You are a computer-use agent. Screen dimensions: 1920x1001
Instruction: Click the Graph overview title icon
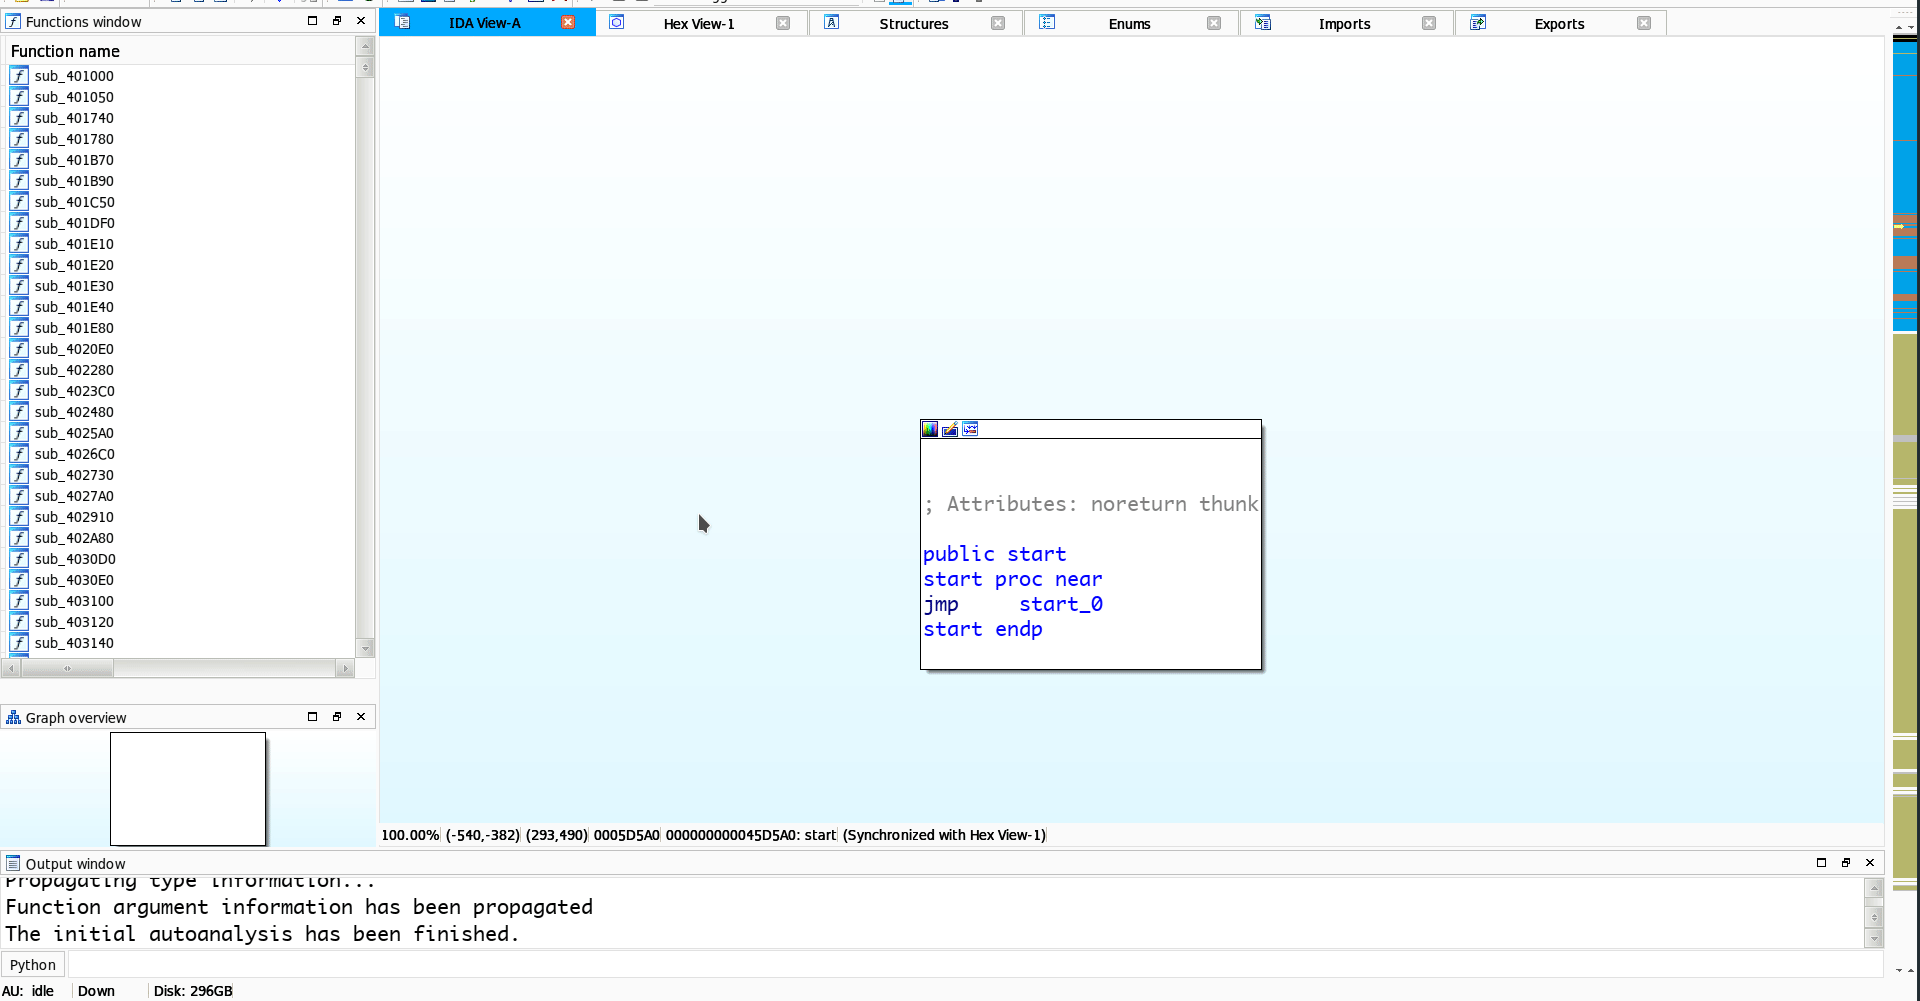[x=13, y=717]
